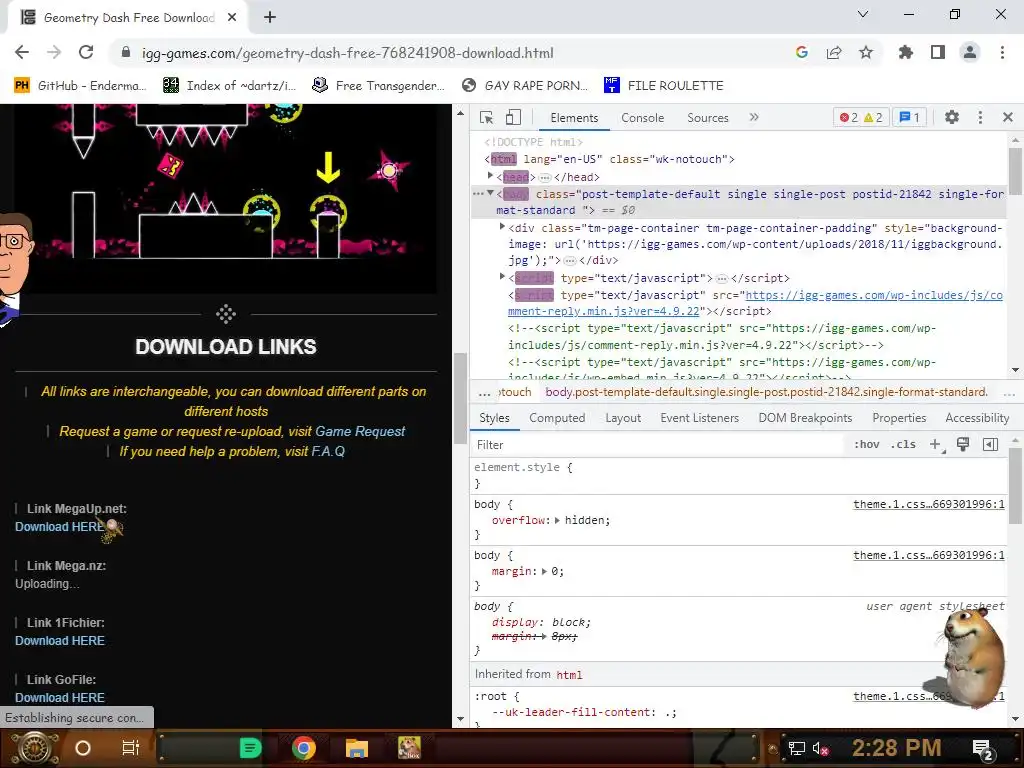Open Chrome's three-dot menu
Image resolution: width=1024 pixels, height=768 pixels.
pyautogui.click(x=1002, y=52)
